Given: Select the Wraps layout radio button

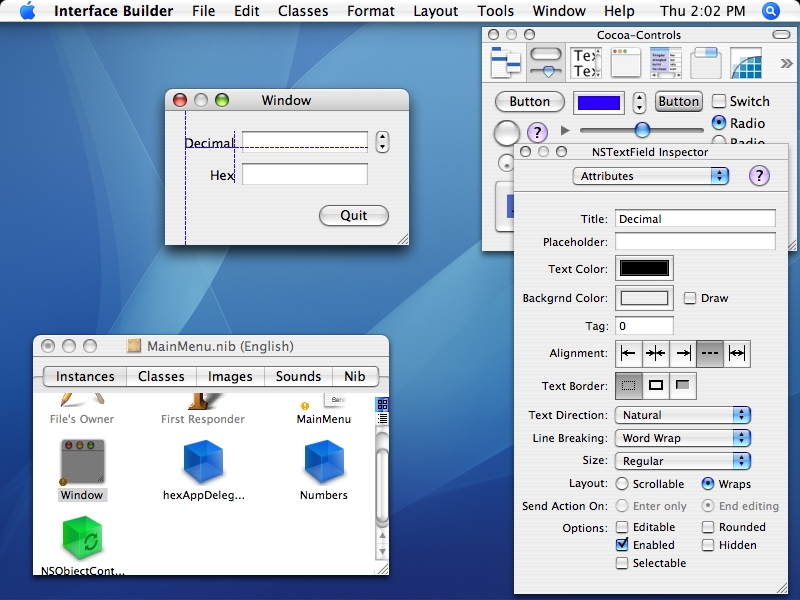Looking at the screenshot, I should (x=708, y=483).
